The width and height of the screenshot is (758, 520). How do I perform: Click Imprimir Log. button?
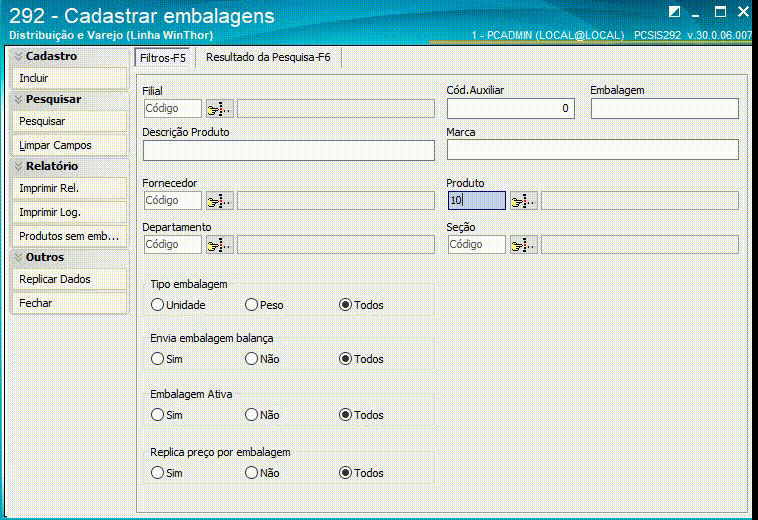pyautogui.click(x=70, y=213)
